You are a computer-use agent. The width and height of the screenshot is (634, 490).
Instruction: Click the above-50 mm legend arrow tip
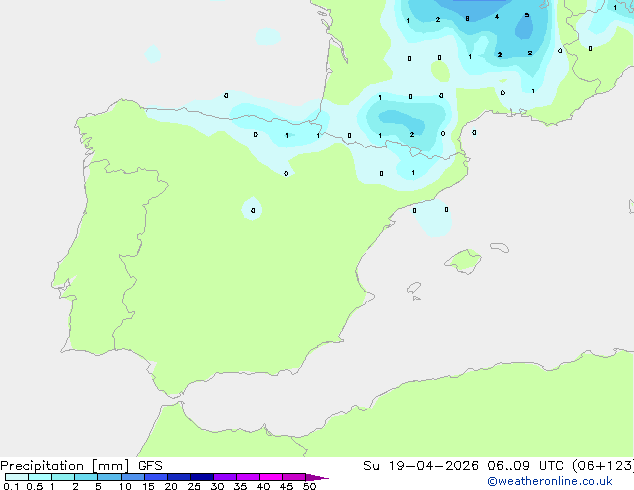(317, 477)
